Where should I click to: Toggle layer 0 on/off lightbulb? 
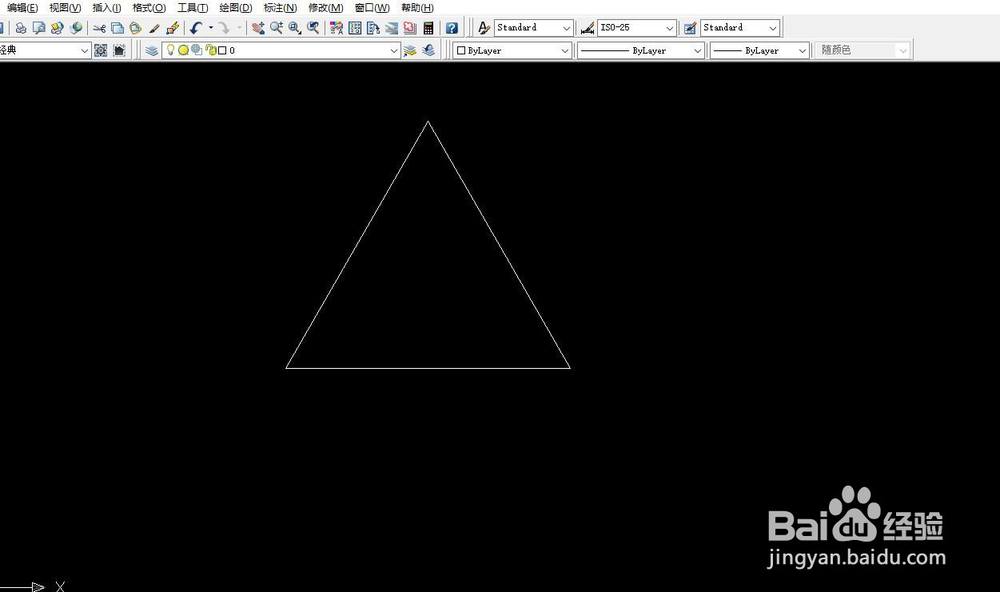pyautogui.click(x=170, y=50)
